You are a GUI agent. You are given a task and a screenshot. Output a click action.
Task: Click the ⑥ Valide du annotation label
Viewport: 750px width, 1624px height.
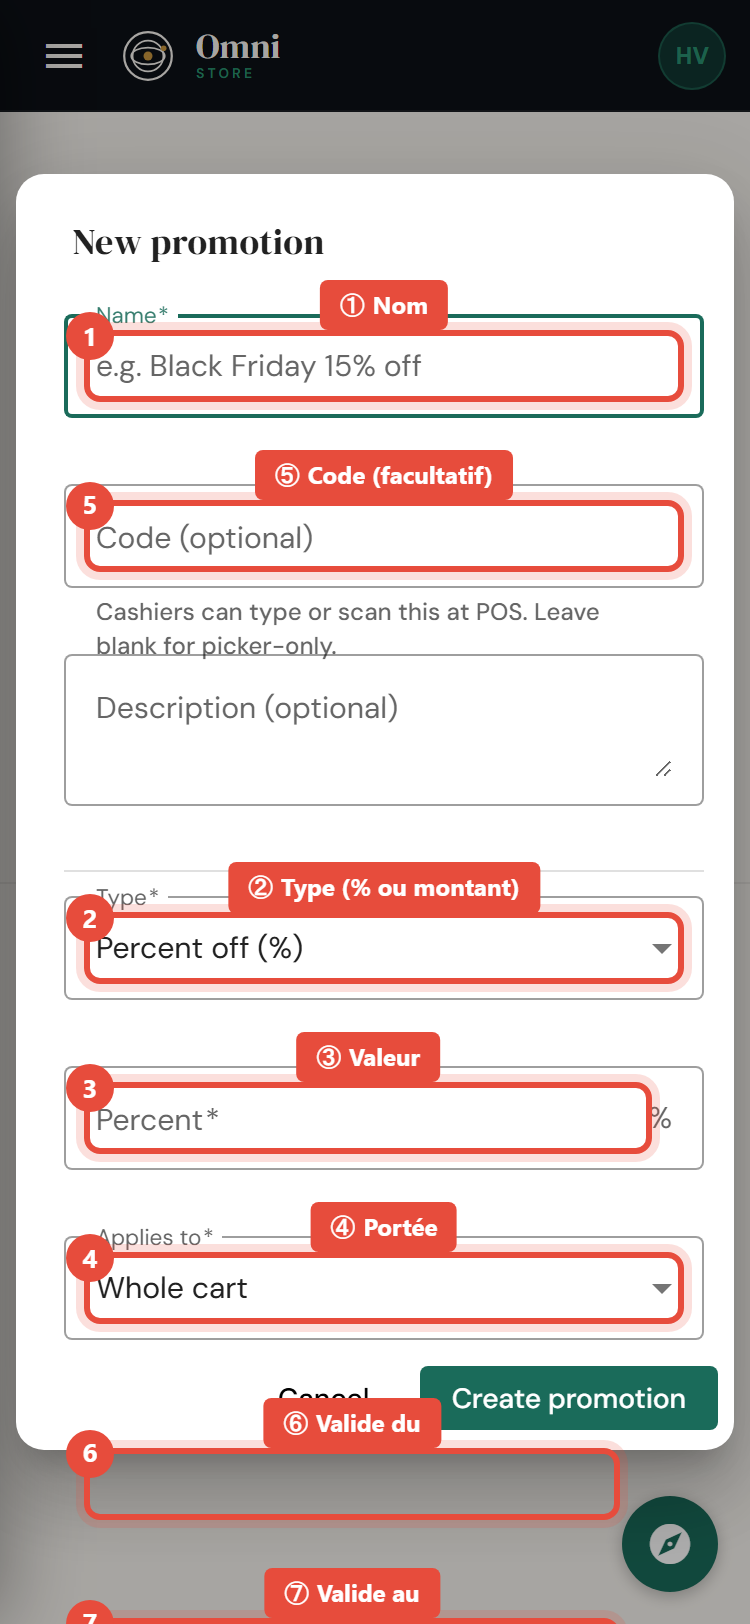click(x=352, y=1424)
